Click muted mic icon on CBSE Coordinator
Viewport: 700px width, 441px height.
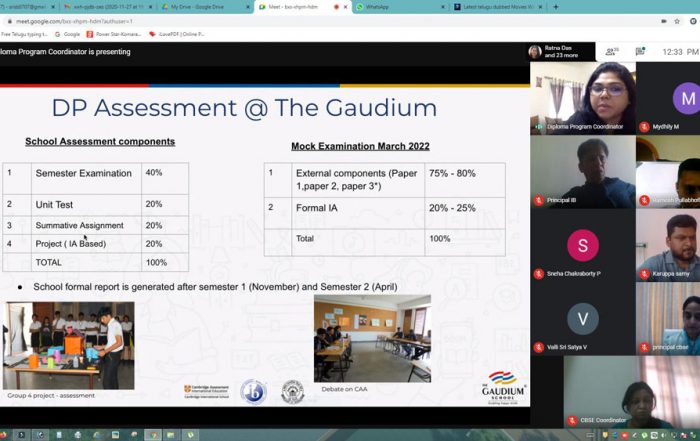click(x=572, y=420)
